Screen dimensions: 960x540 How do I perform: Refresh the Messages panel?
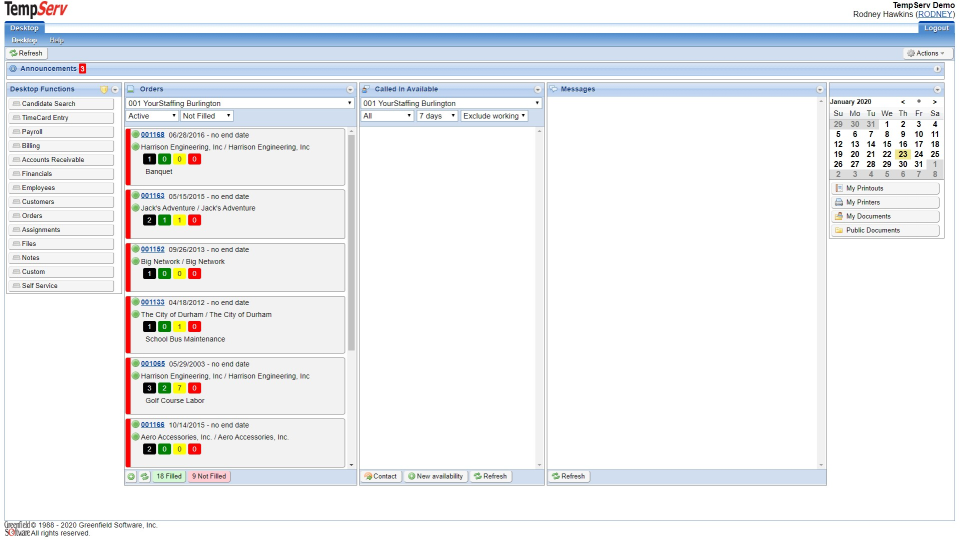point(569,476)
